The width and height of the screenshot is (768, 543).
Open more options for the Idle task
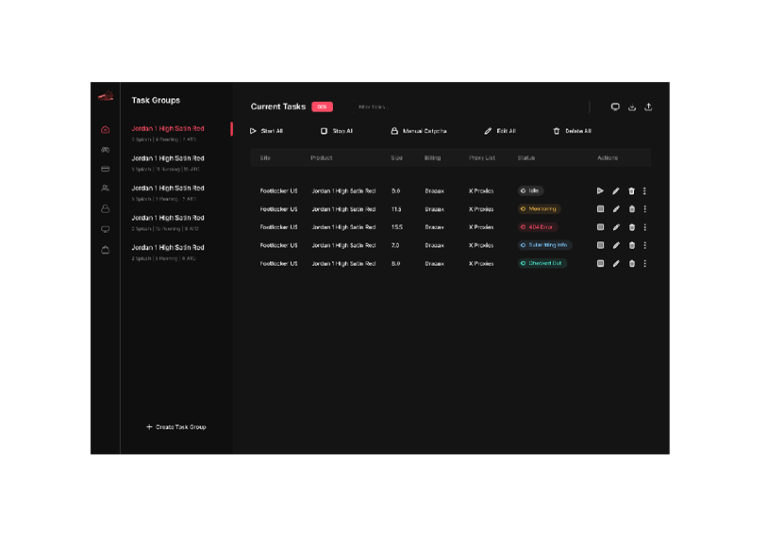tap(645, 191)
